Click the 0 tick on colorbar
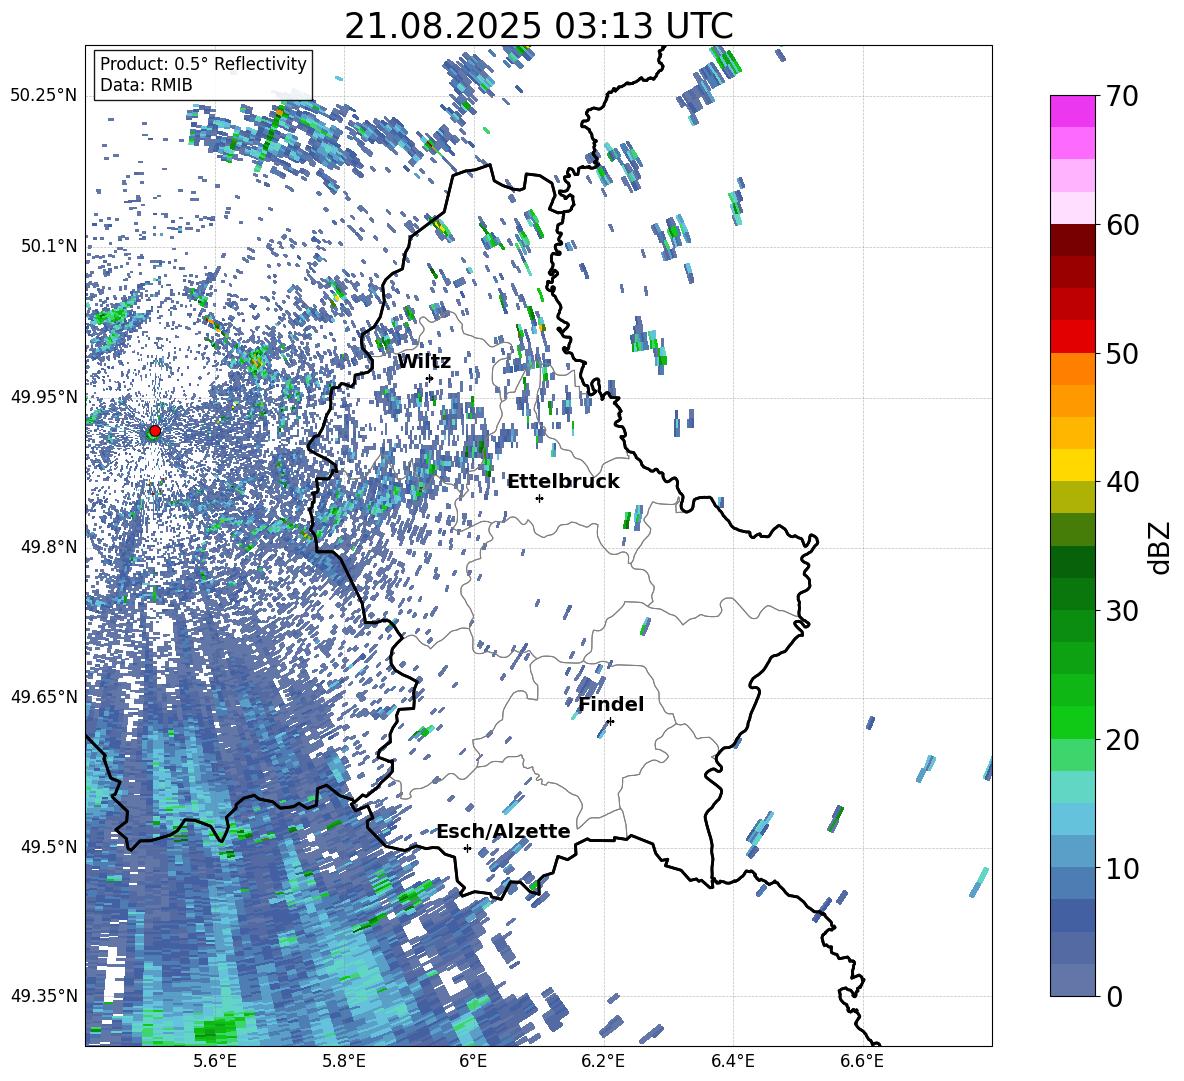Screen dimensions: 1184x1081 pos(1114,996)
